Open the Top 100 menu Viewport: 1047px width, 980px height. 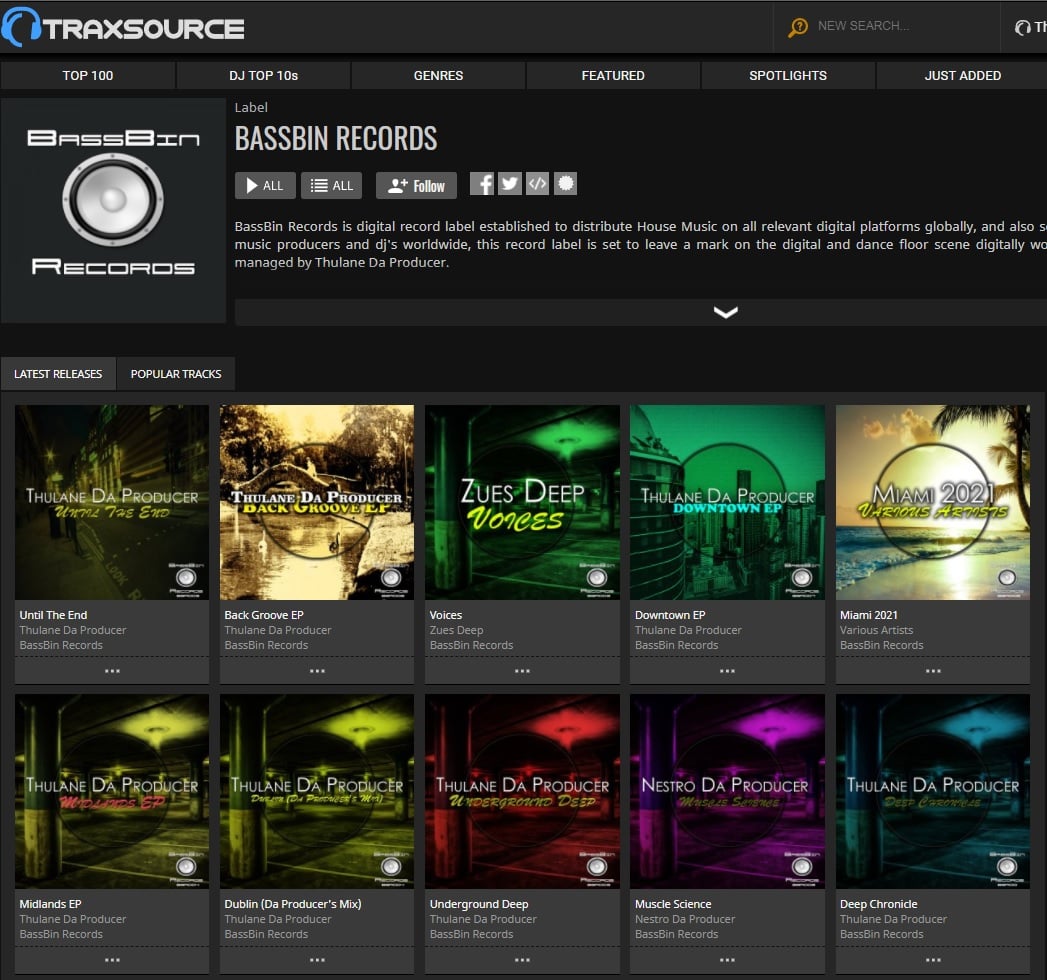pos(87,75)
